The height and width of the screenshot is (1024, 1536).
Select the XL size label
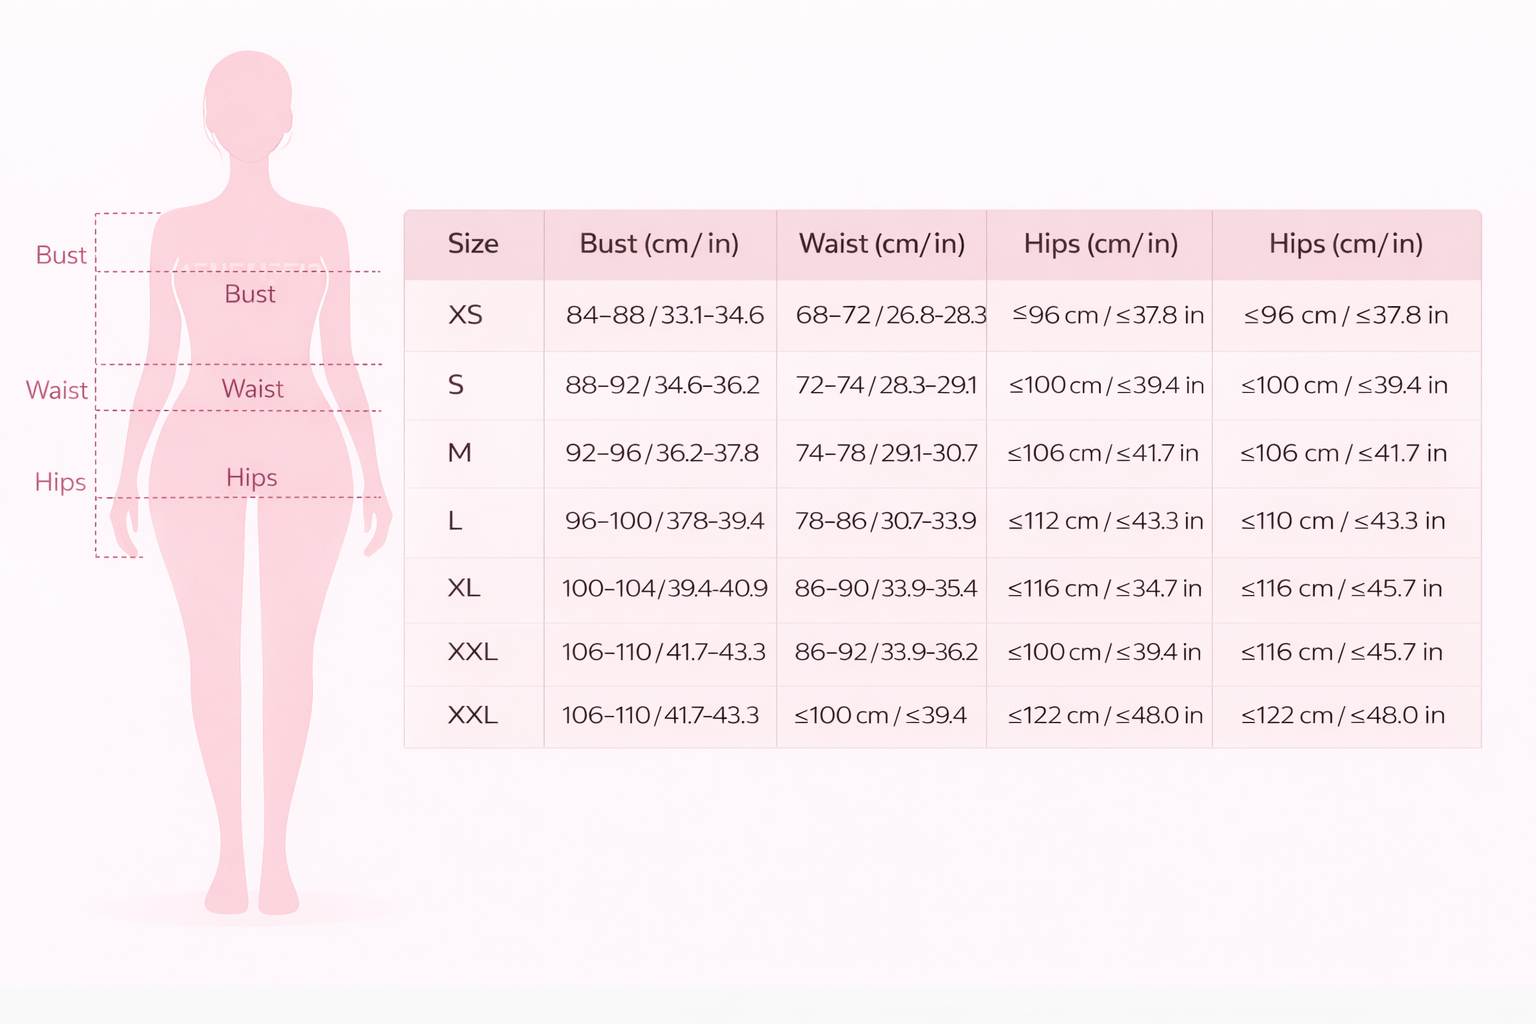click(462, 588)
